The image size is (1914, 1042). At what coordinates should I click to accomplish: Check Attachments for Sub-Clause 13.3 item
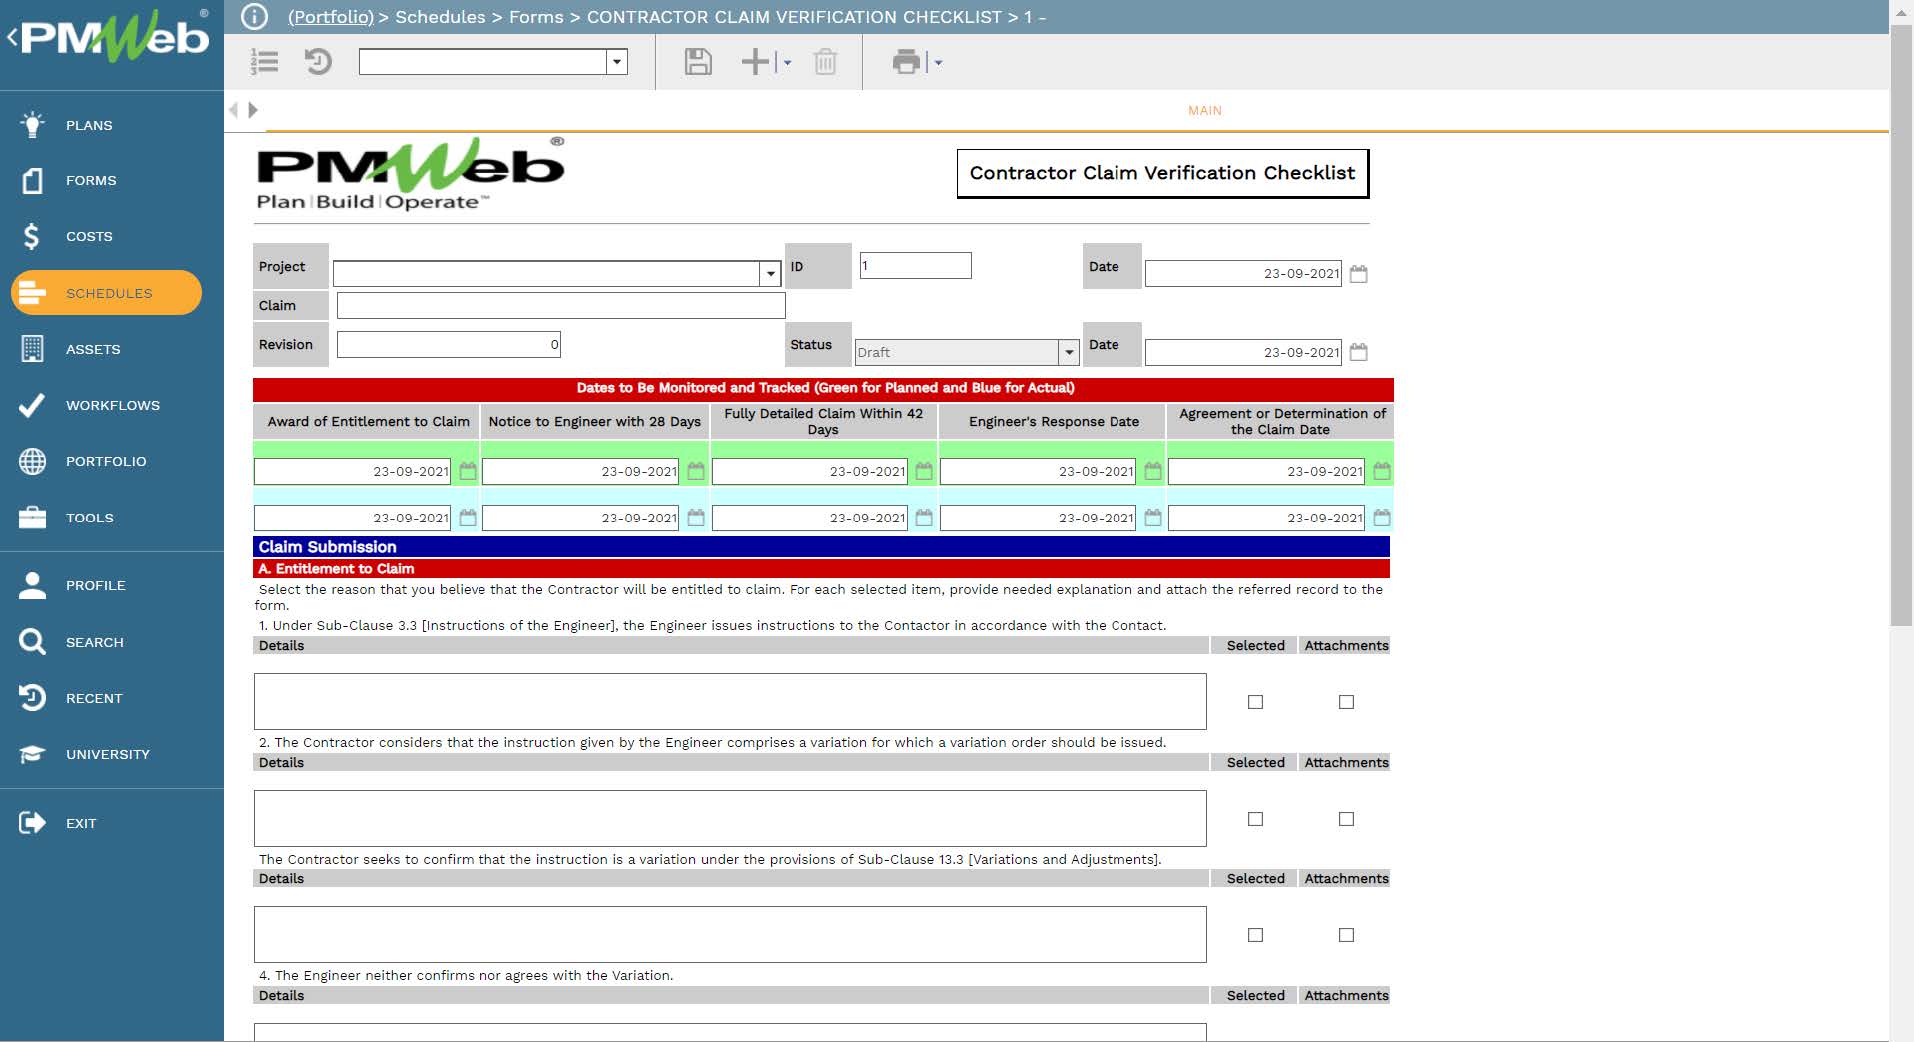1346,935
